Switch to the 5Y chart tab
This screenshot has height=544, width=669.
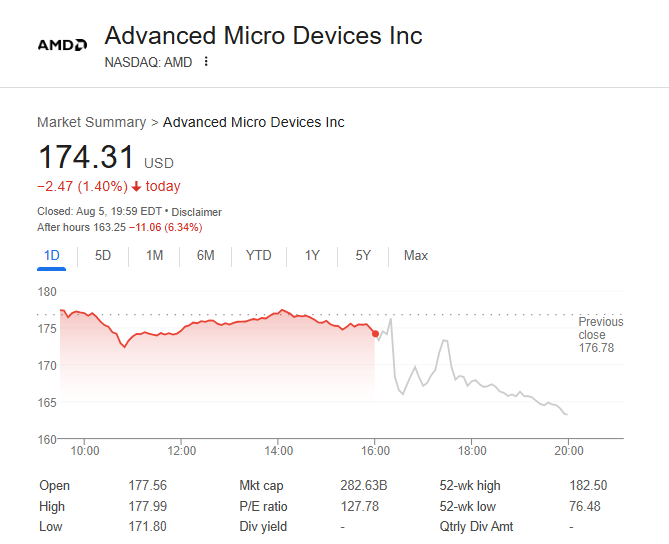click(363, 256)
